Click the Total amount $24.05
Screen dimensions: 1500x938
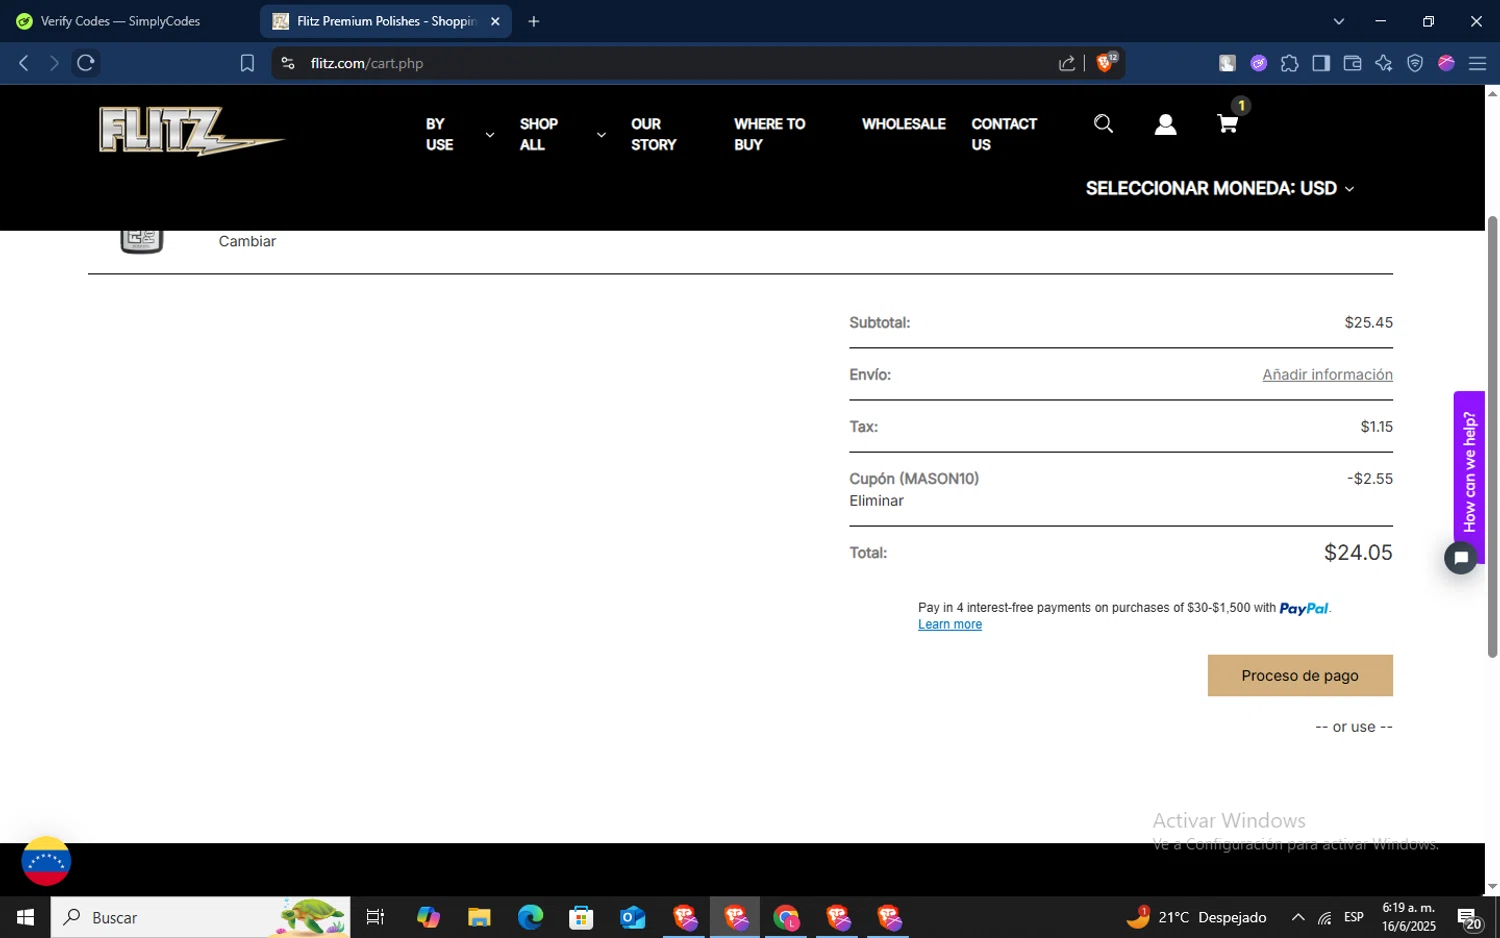[1358, 553]
